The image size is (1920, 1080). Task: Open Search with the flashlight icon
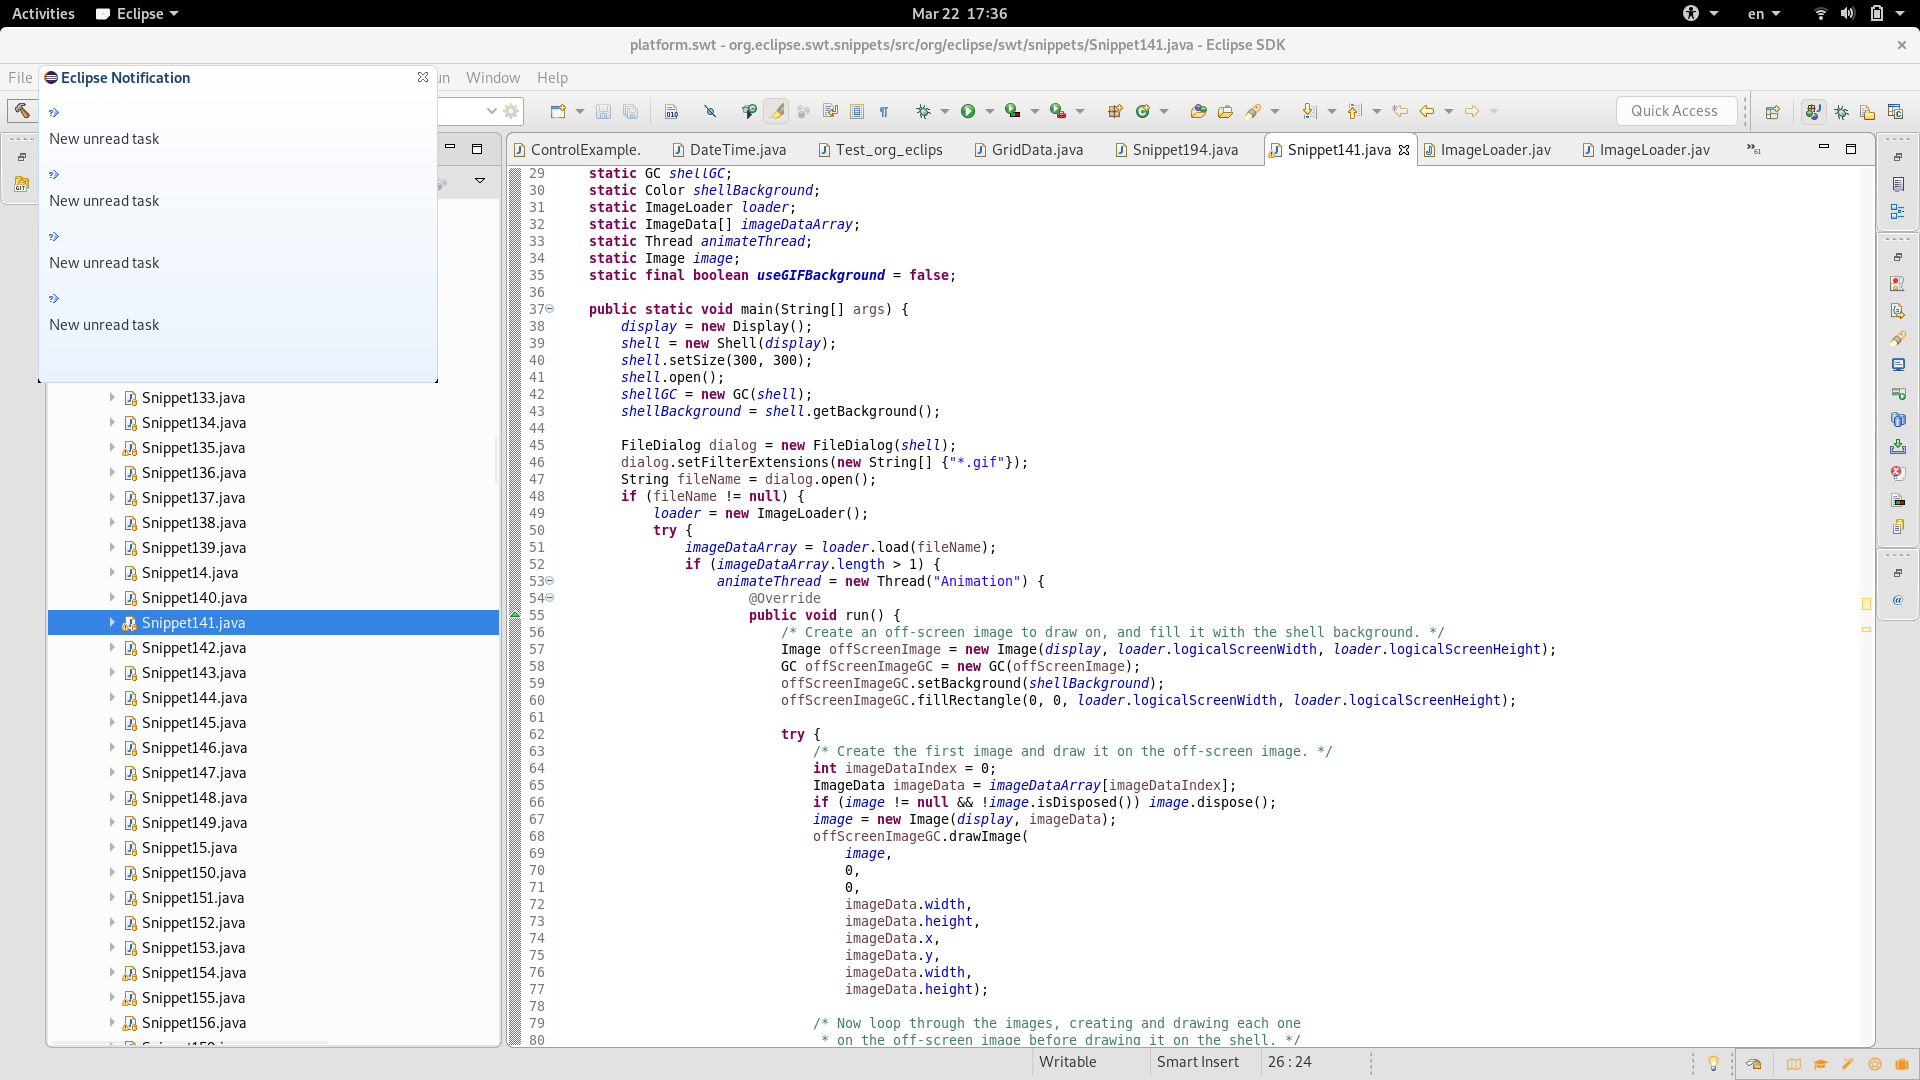point(1253,111)
